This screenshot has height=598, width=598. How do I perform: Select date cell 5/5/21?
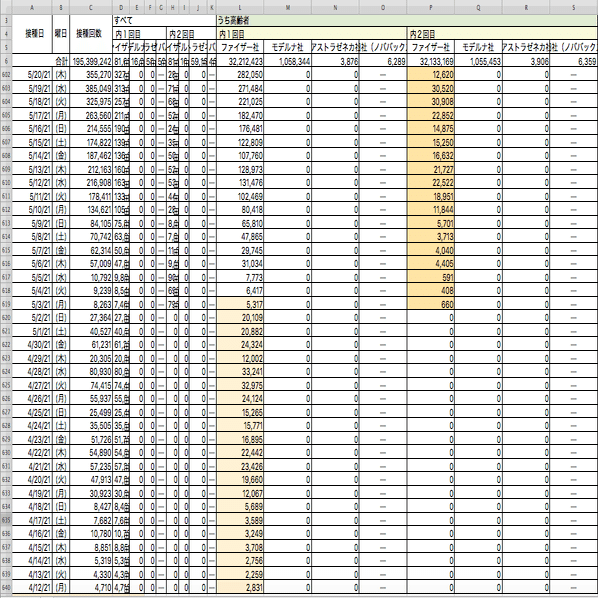(x=32, y=277)
